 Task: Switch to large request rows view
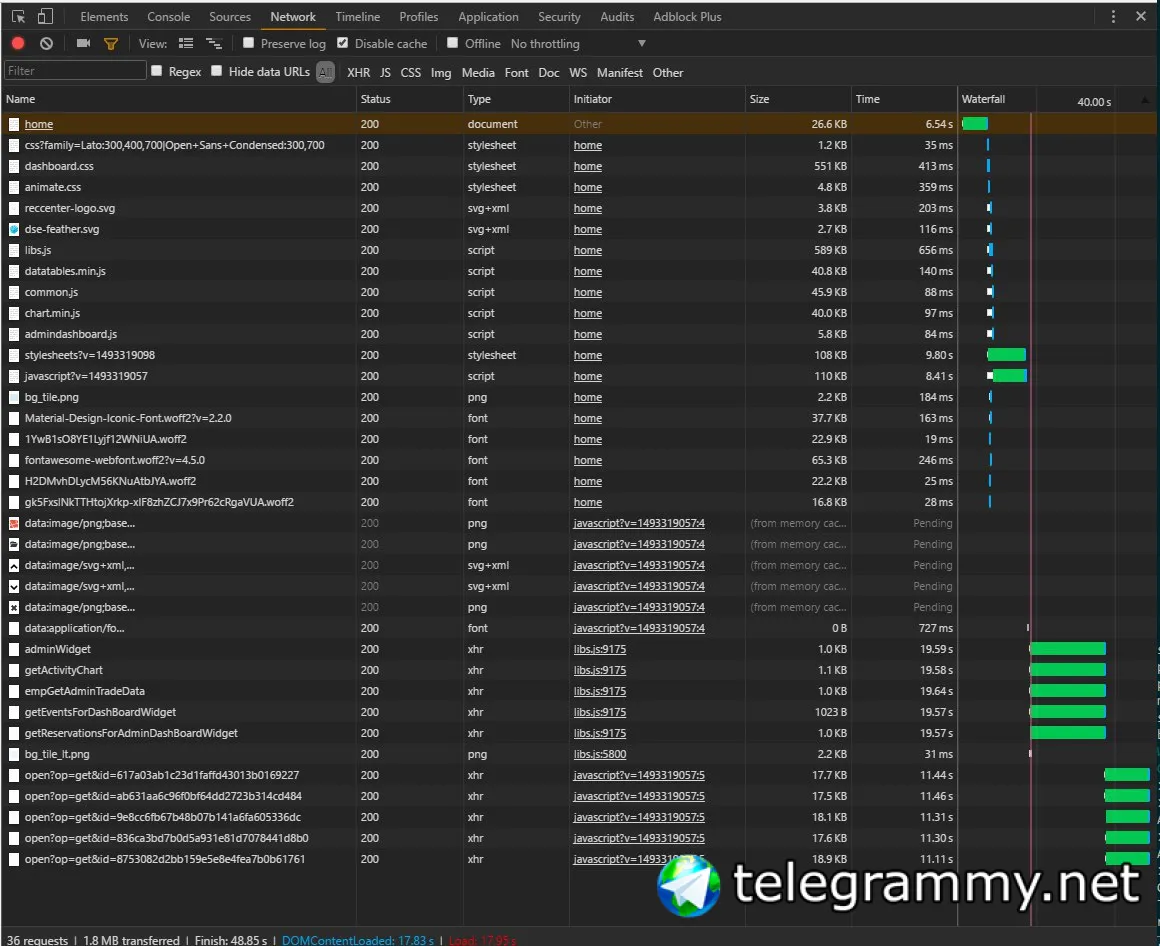point(185,44)
